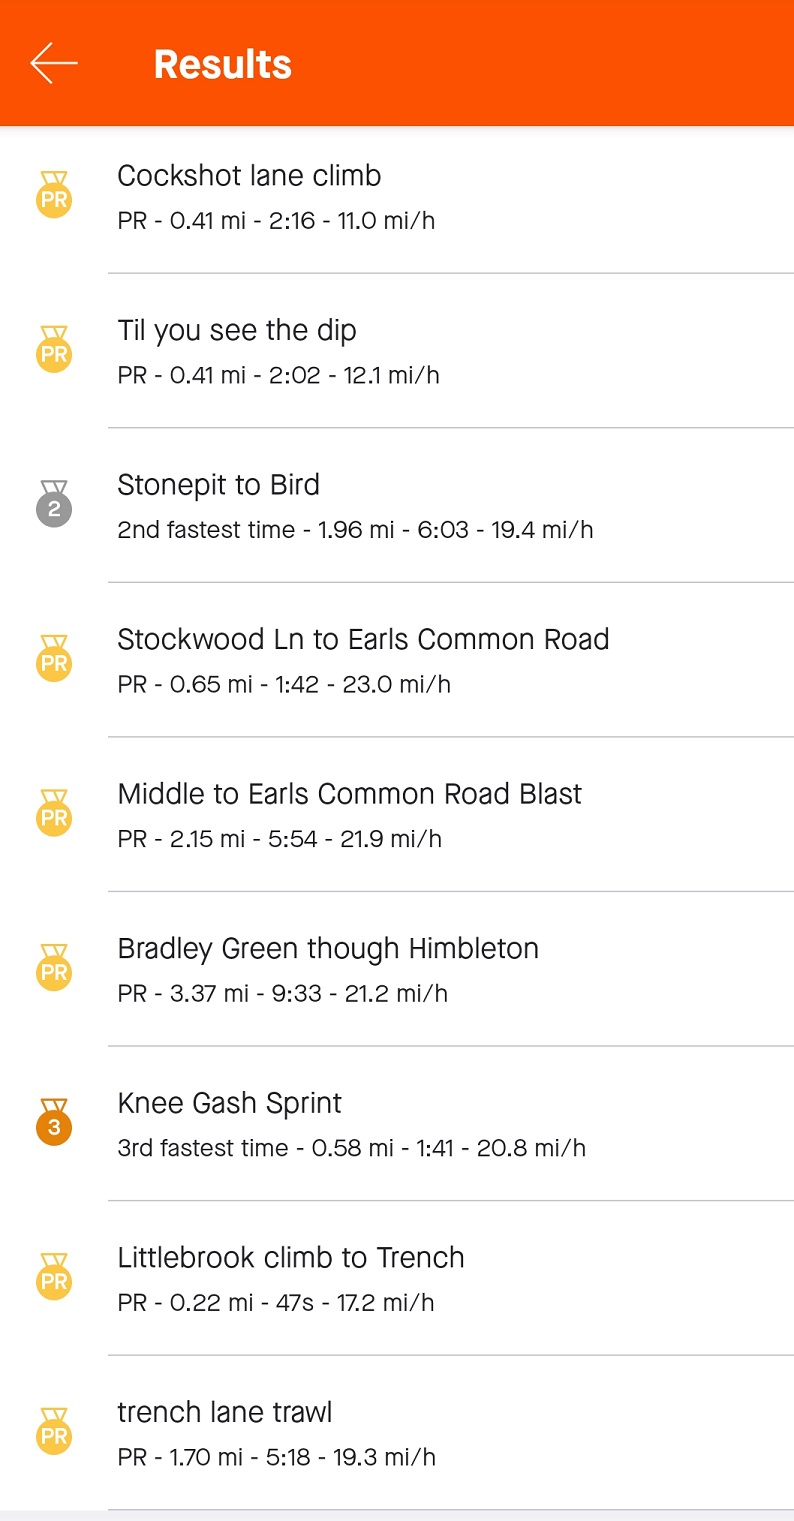794x1521 pixels.
Task: Tap the Results header title
Action: (223, 64)
